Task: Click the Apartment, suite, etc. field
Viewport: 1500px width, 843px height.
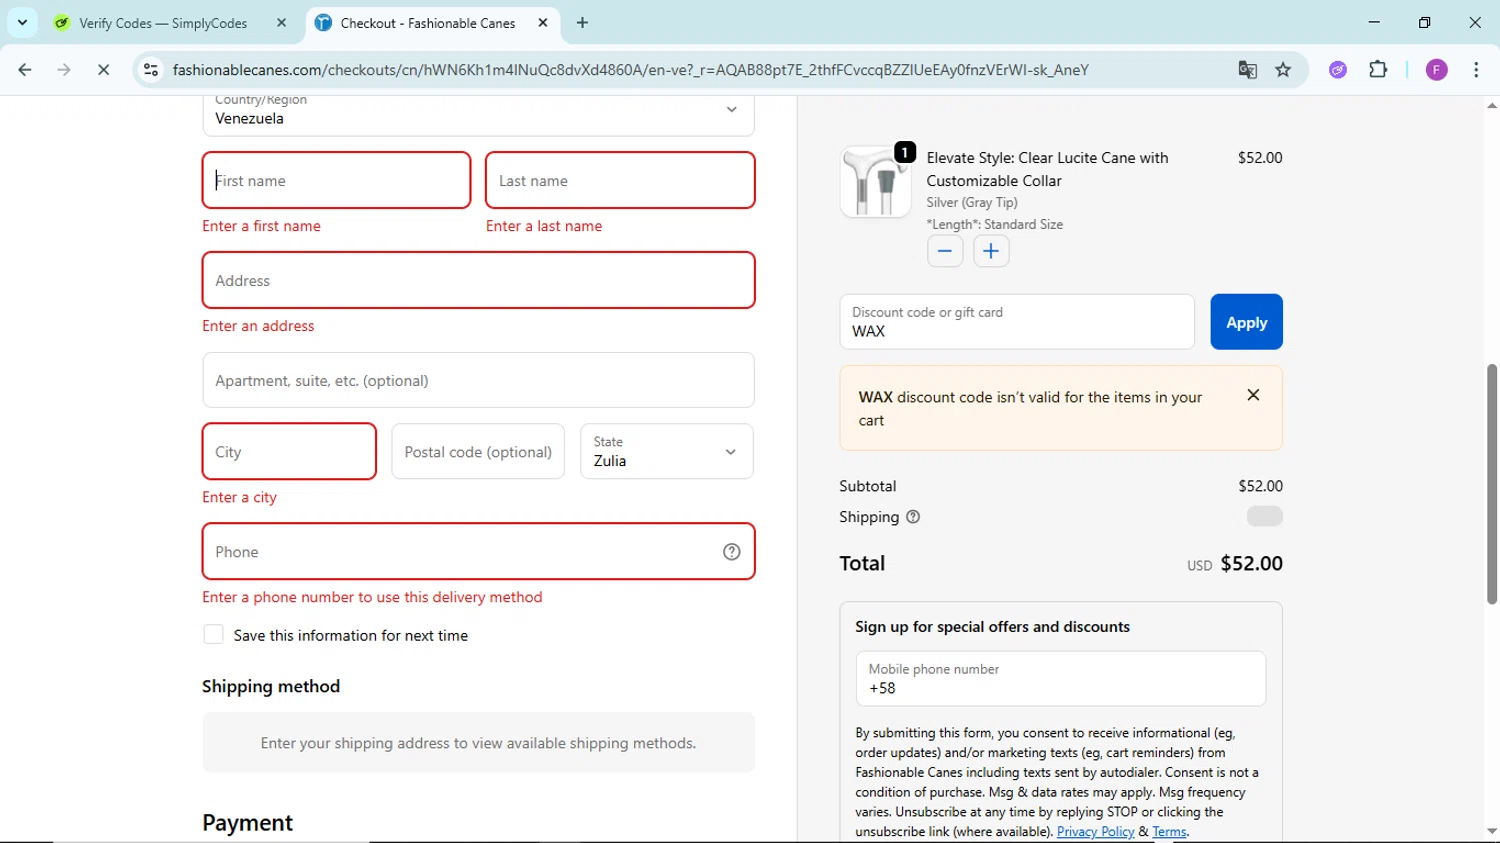Action: click(478, 380)
